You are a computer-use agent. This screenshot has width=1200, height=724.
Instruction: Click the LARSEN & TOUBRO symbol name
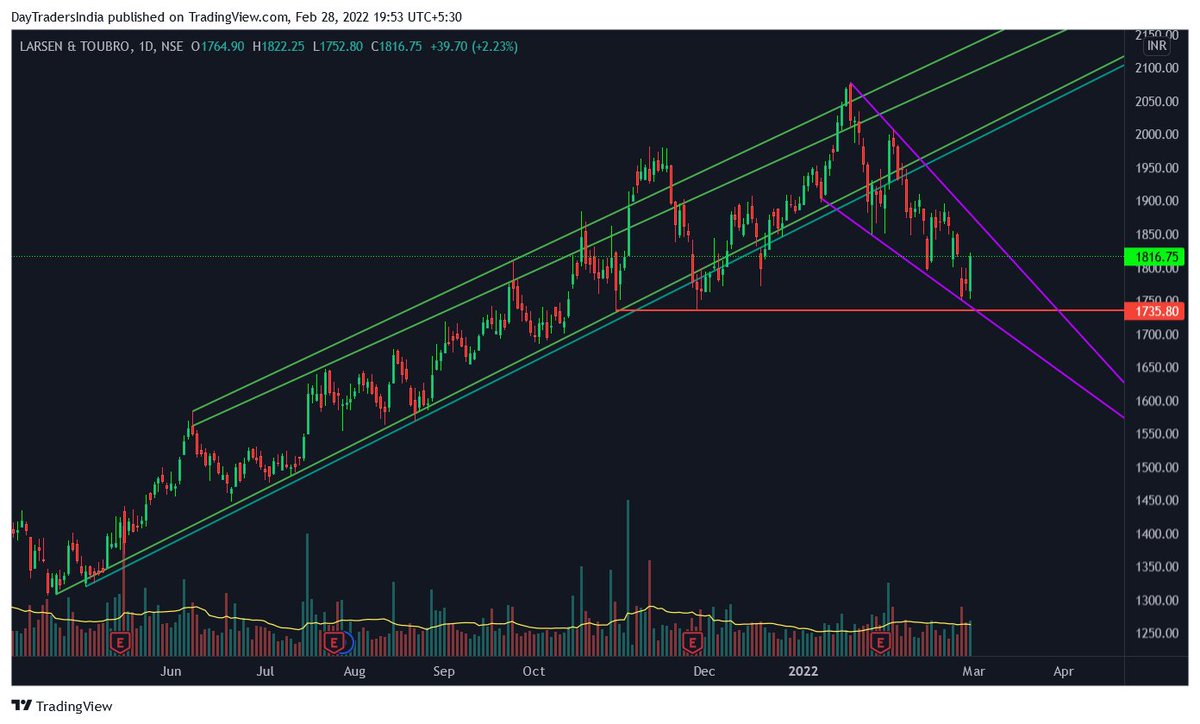coord(77,45)
